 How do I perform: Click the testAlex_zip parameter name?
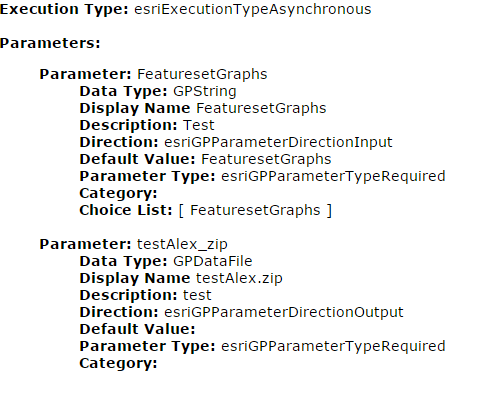(182, 244)
